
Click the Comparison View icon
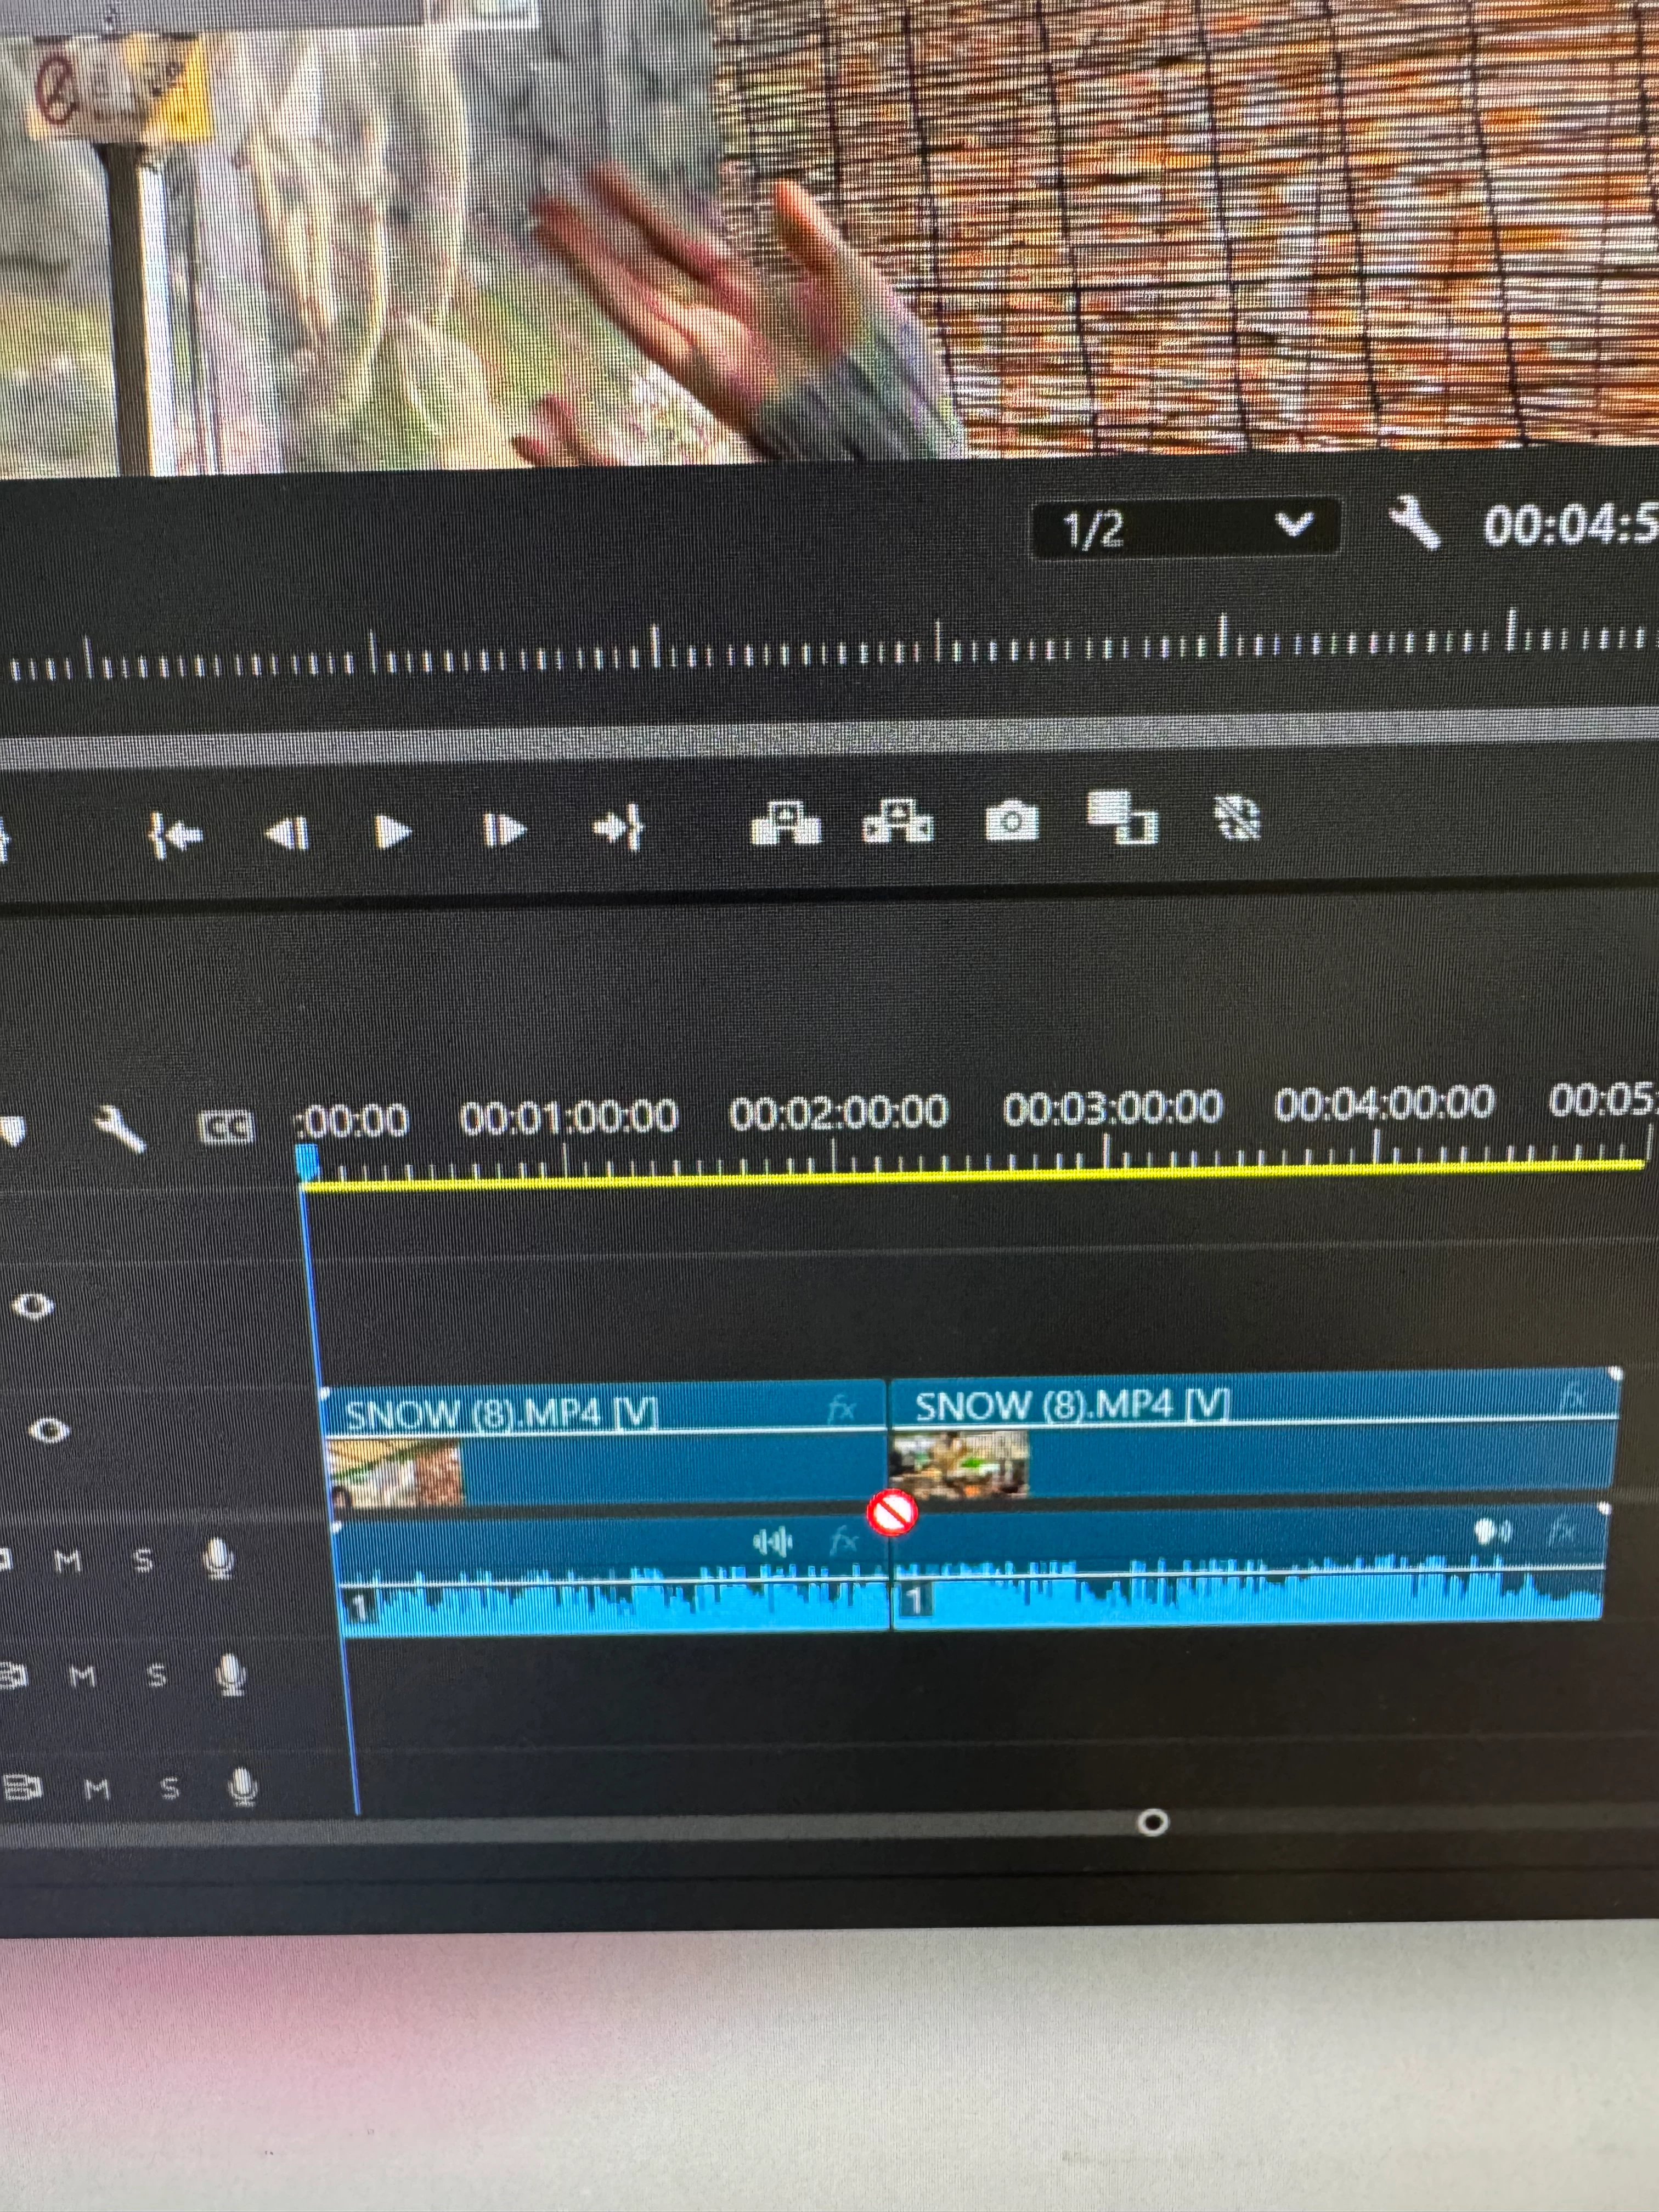point(1122,817)
